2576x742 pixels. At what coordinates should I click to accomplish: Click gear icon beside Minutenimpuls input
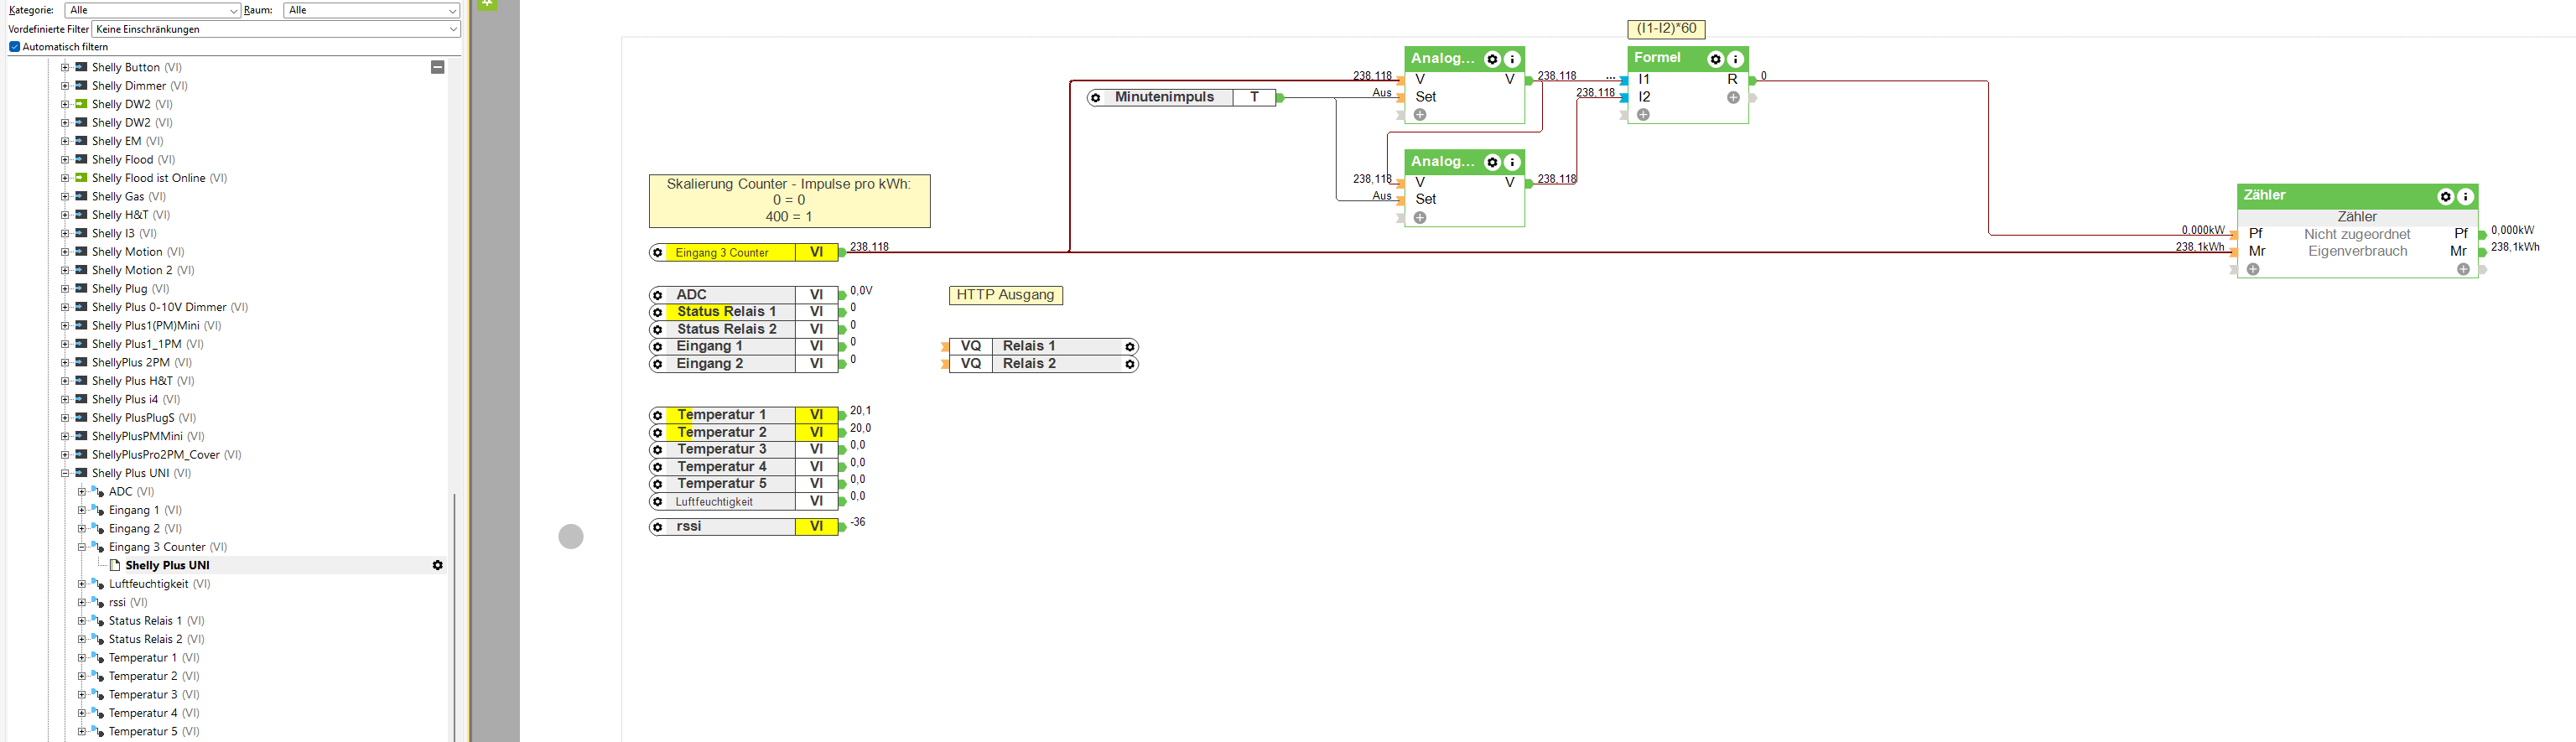coord(1096,98)
